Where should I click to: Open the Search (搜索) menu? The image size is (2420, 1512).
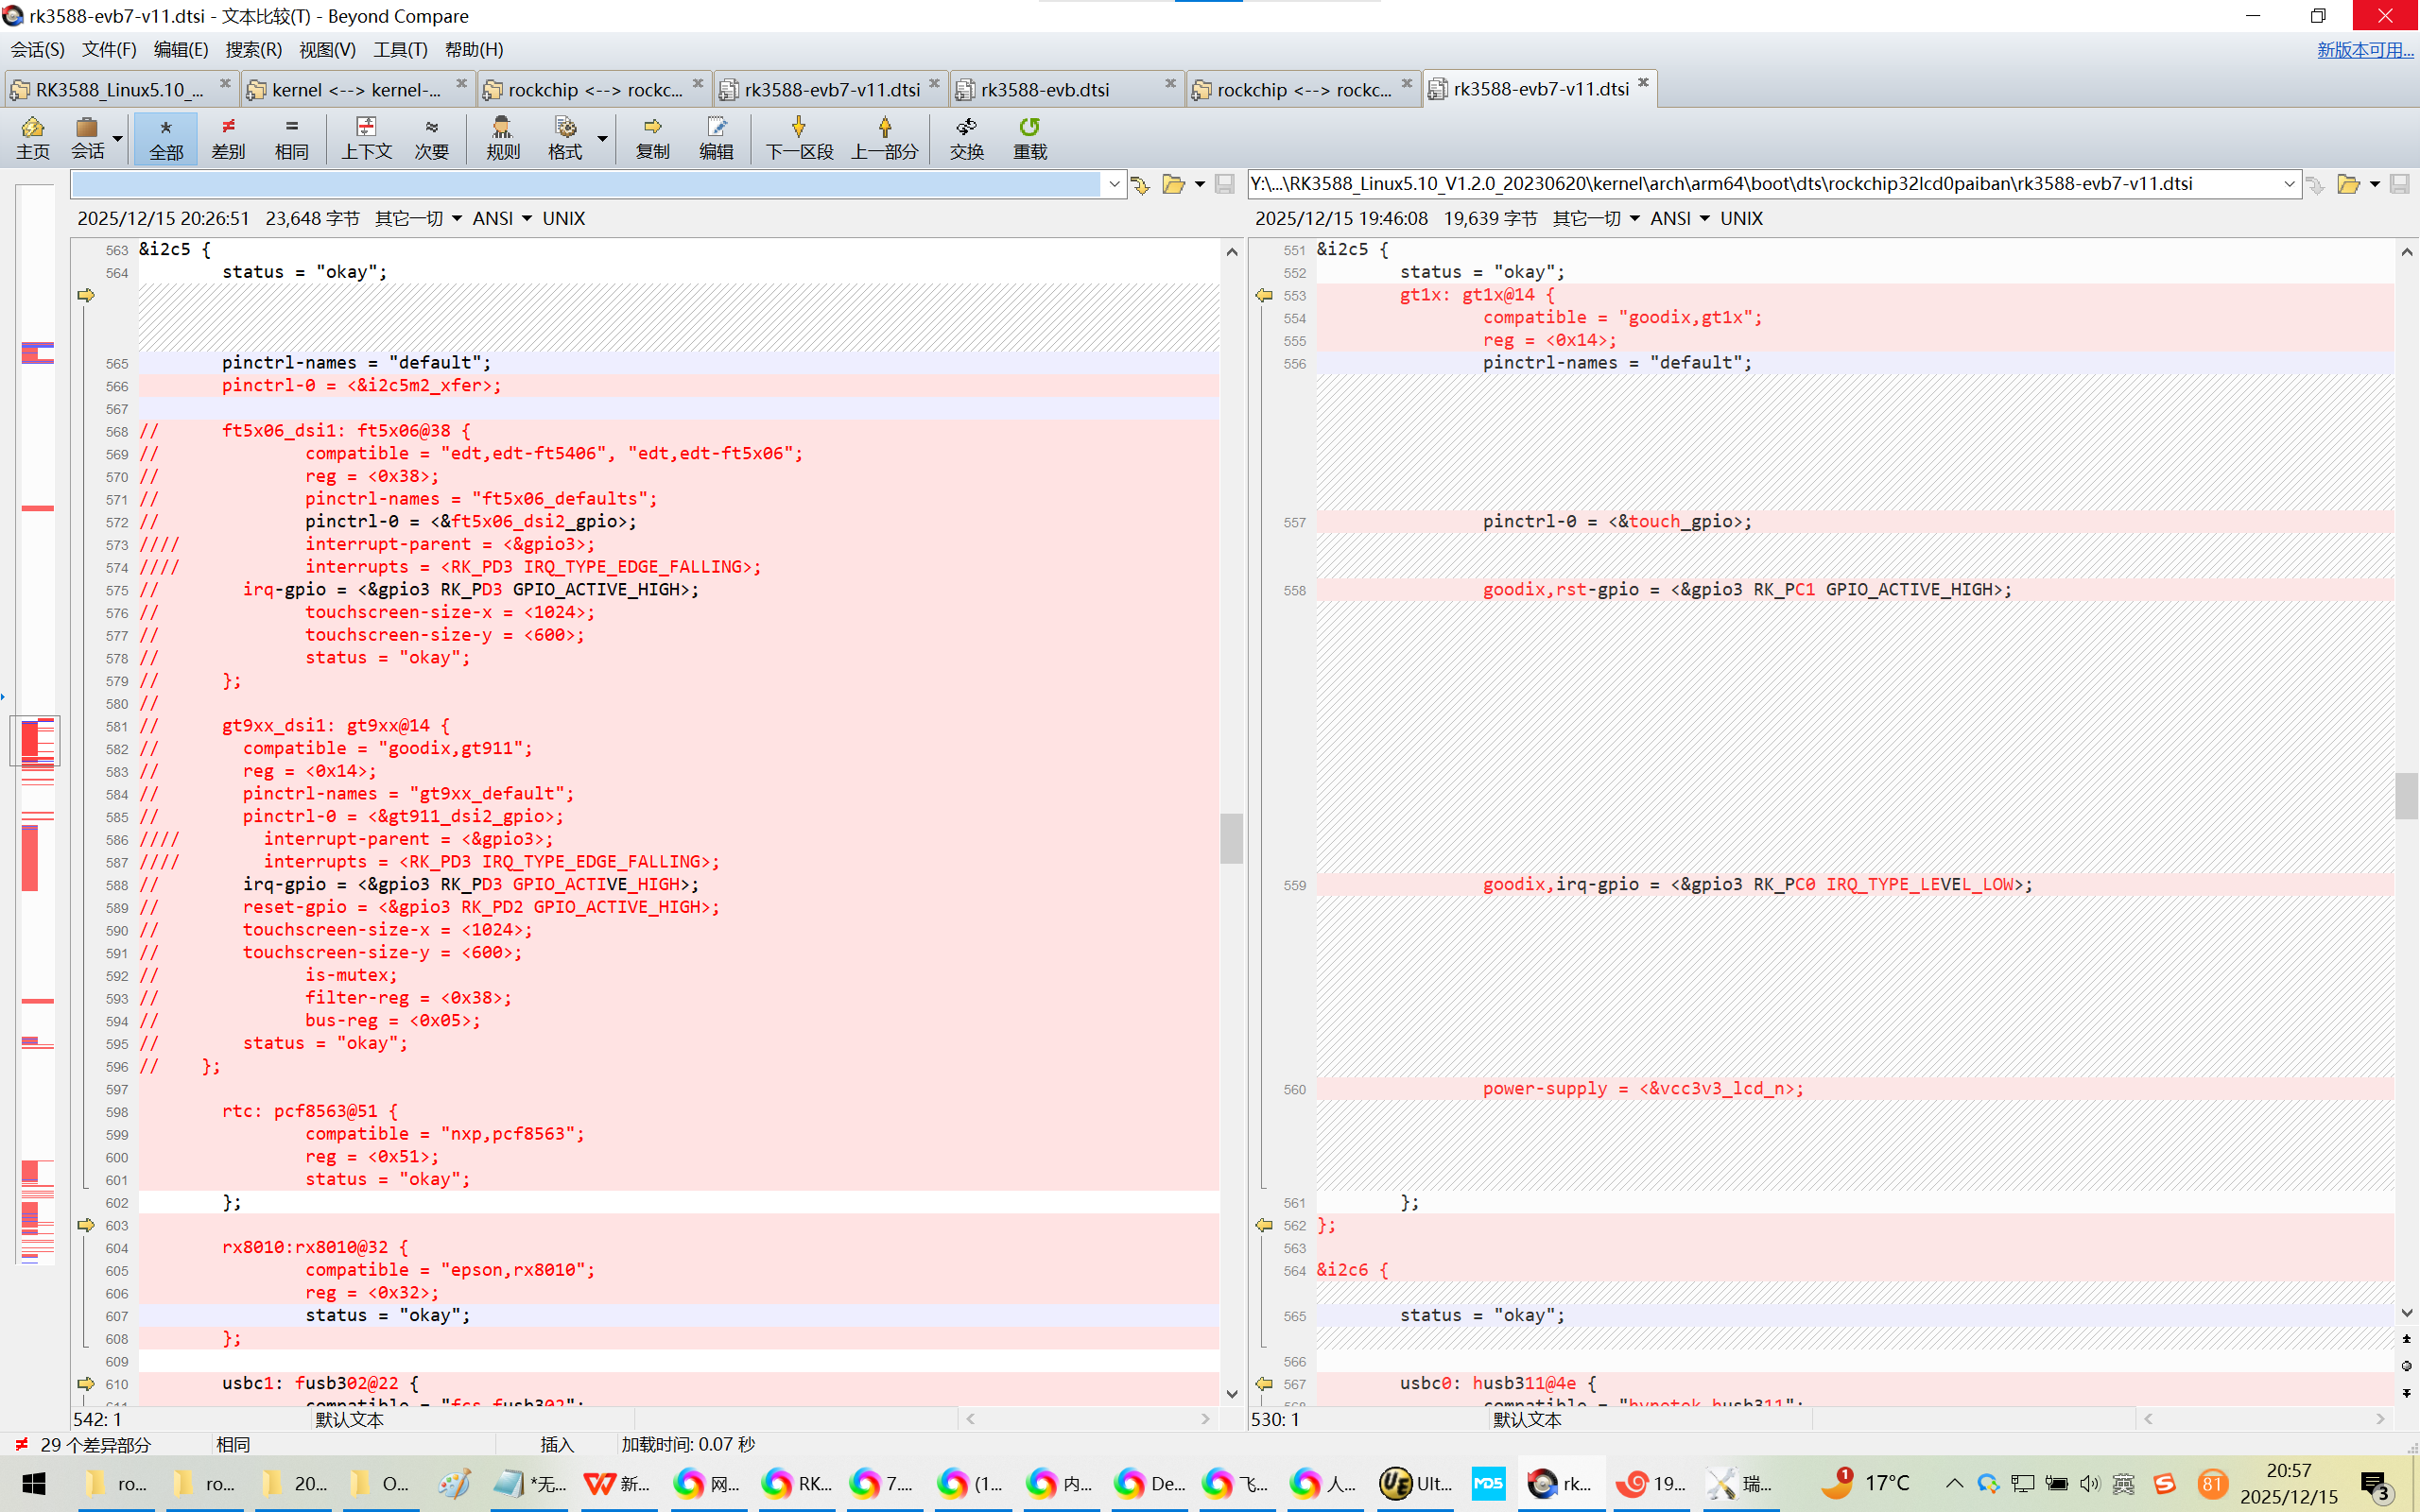tap(253, 49)
